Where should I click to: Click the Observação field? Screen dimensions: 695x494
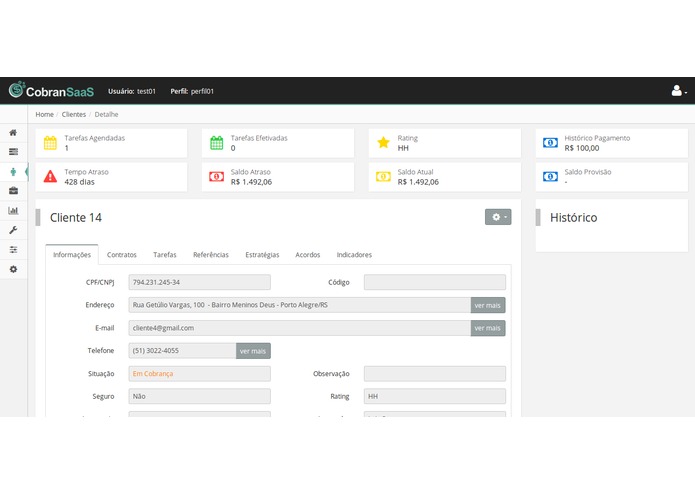pos(435,373)
